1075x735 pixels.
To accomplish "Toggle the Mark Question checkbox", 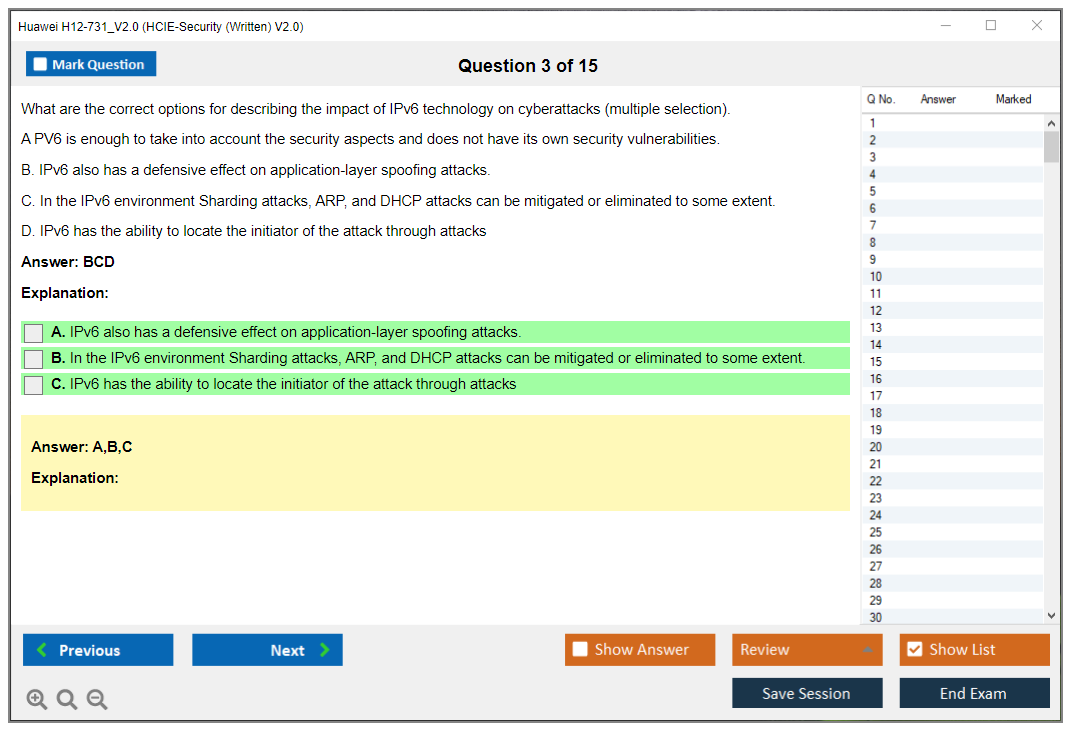I will tap(41, 65).
